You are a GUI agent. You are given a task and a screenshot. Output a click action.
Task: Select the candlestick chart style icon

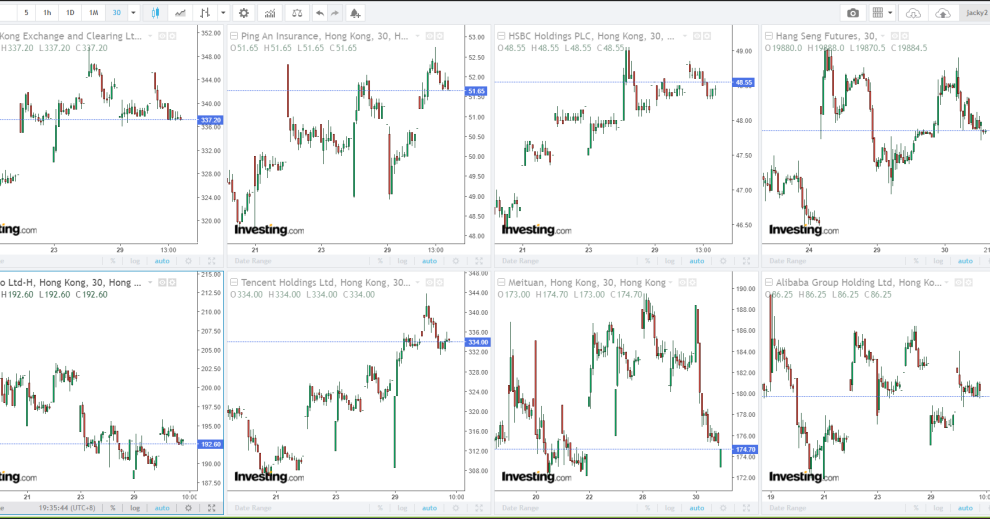click(x=155, y=13)
